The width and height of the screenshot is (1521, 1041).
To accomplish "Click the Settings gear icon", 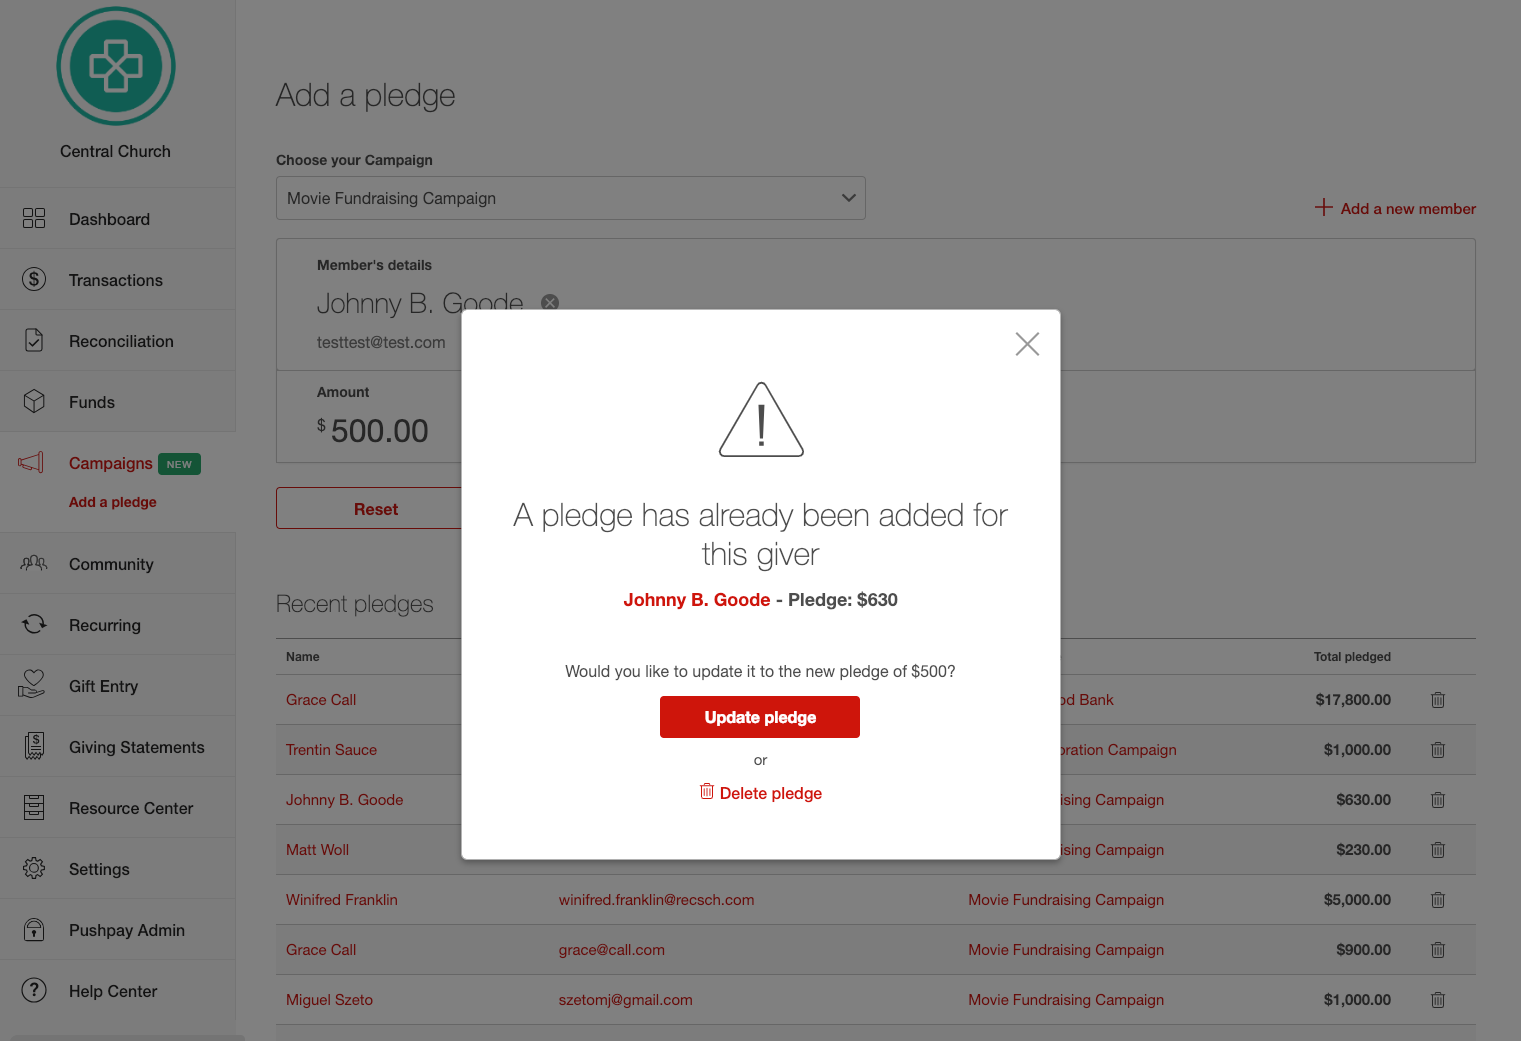I will (34, 869).
